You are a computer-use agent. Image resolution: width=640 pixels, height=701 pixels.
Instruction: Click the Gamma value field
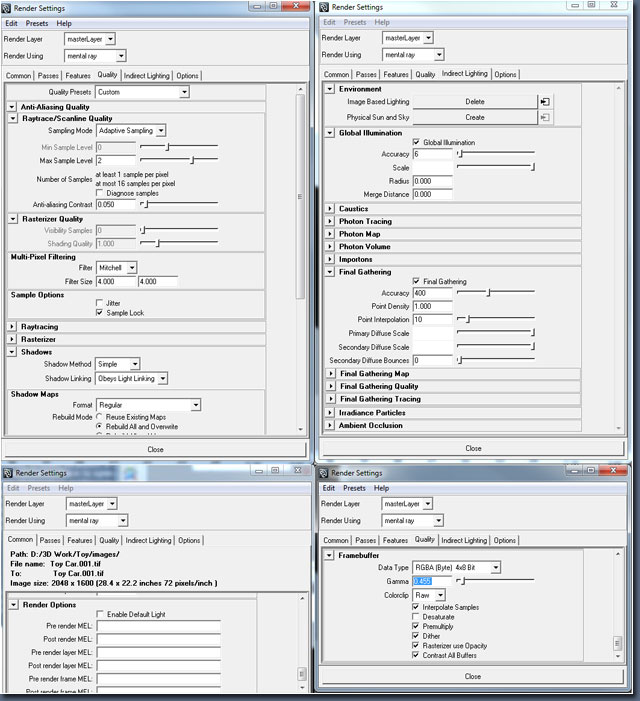pyautogui.click(x=432, y=581)
